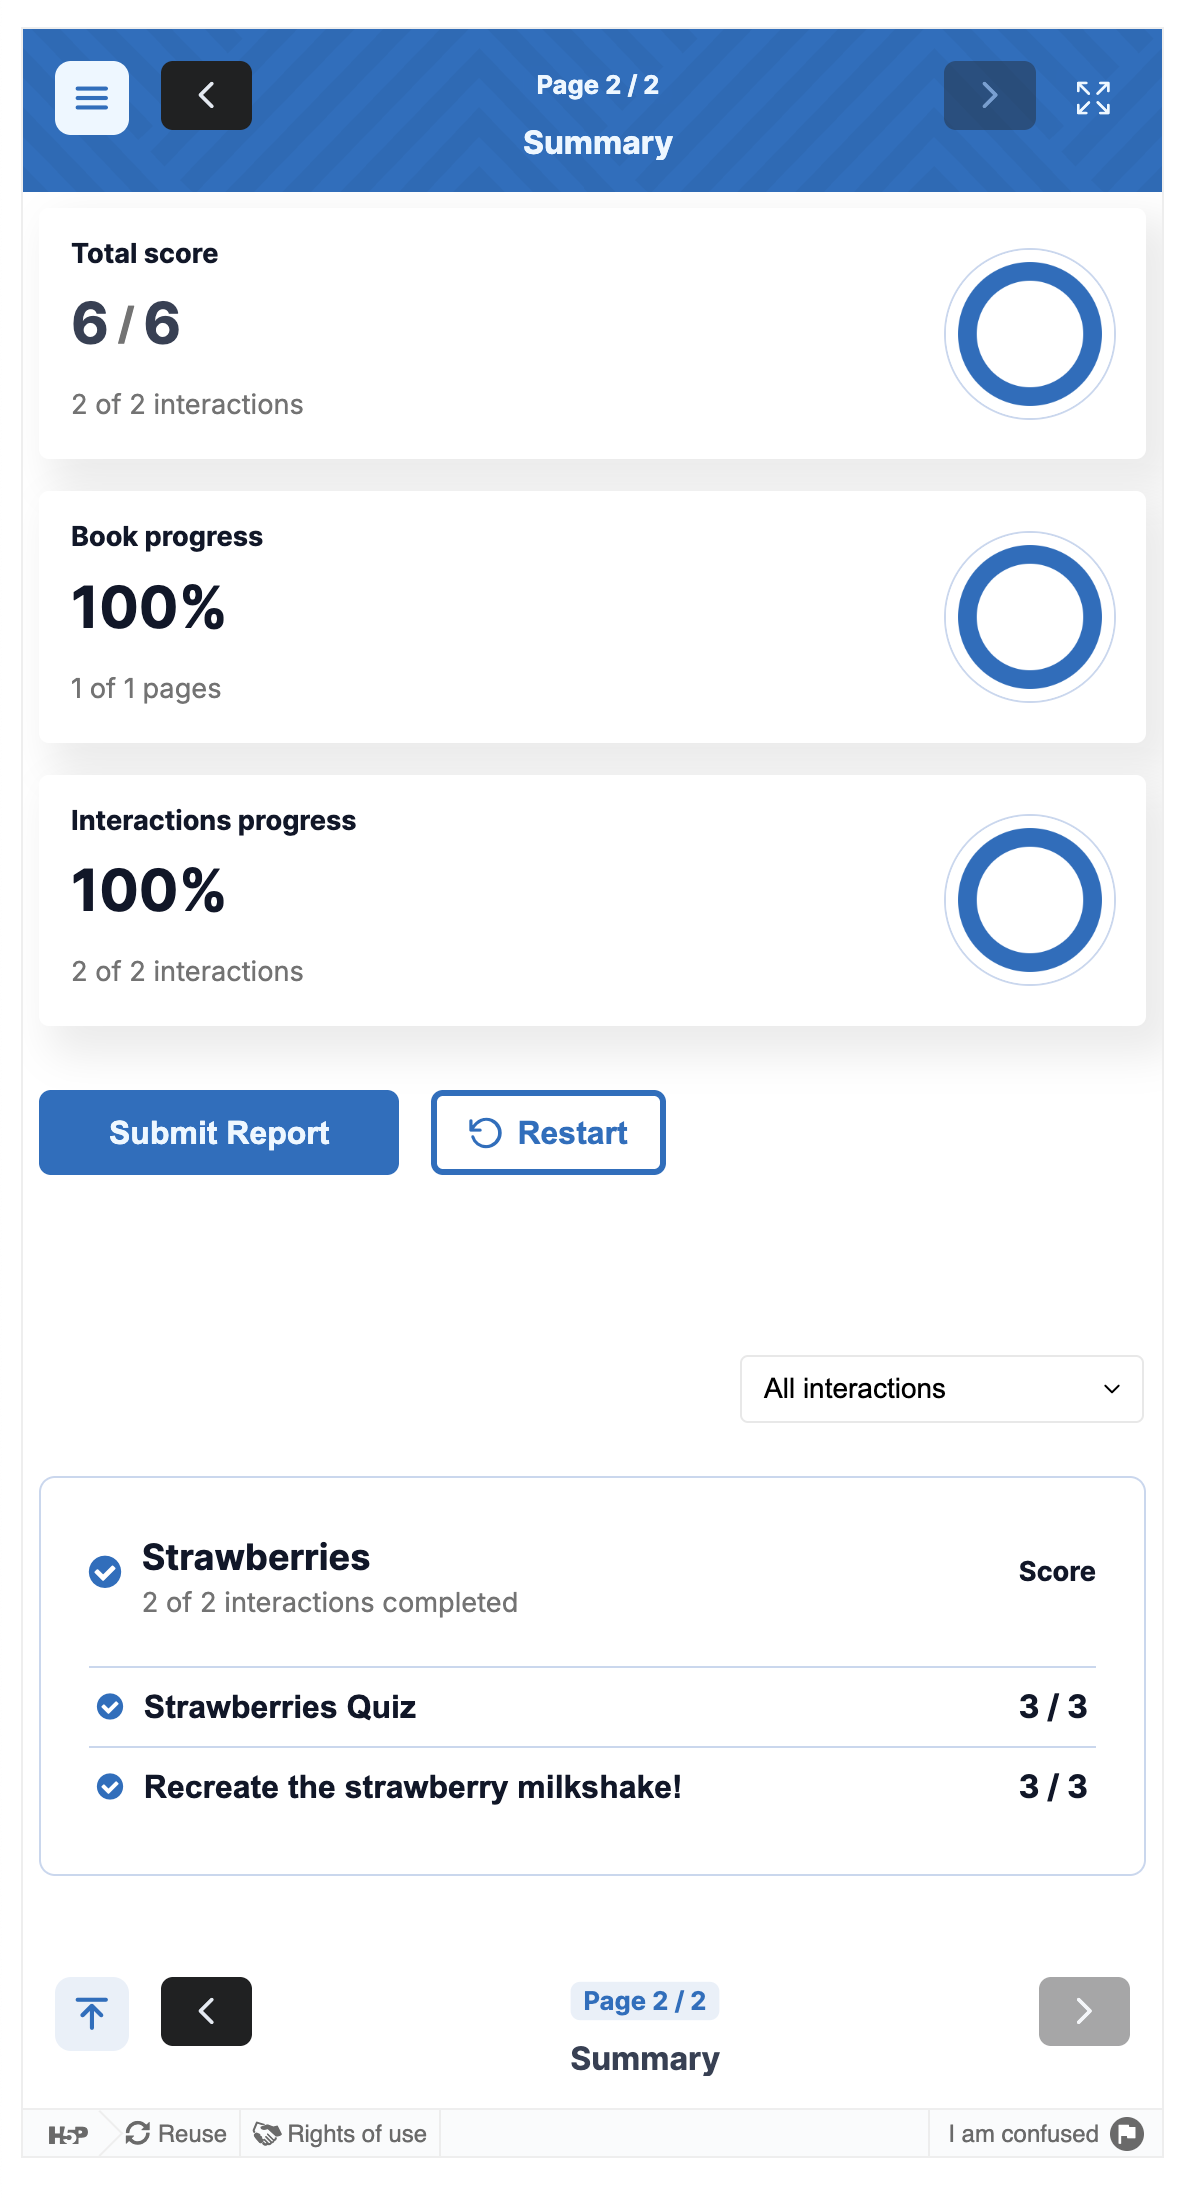1184x2198 pixels.
Task: Open Recreate the strawberry milkshake! interaction
Action: click(412, 1787)
